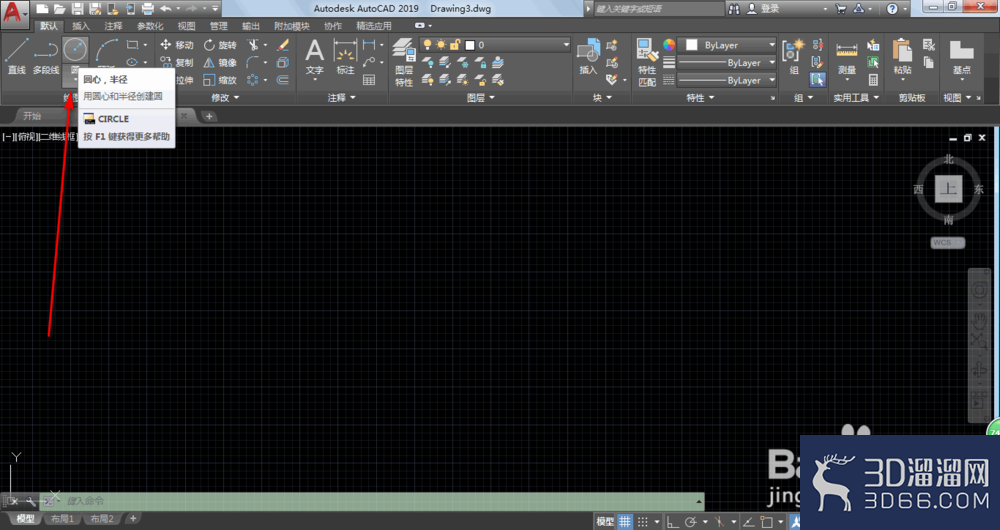Open the lineweight ByLayer dropdown
Screen dimensions: 1000x530
coord(727,63)
